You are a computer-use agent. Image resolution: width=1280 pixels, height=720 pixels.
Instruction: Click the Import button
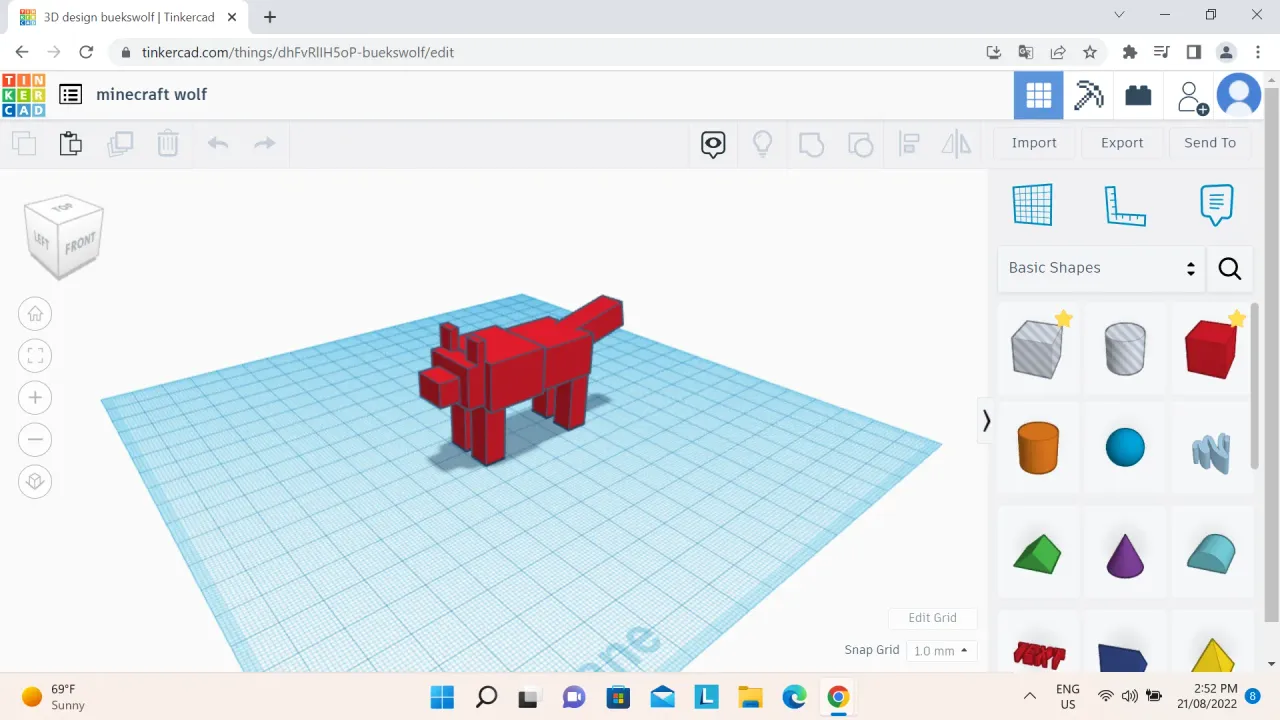pyautogui.click(x=1034, y=143)
